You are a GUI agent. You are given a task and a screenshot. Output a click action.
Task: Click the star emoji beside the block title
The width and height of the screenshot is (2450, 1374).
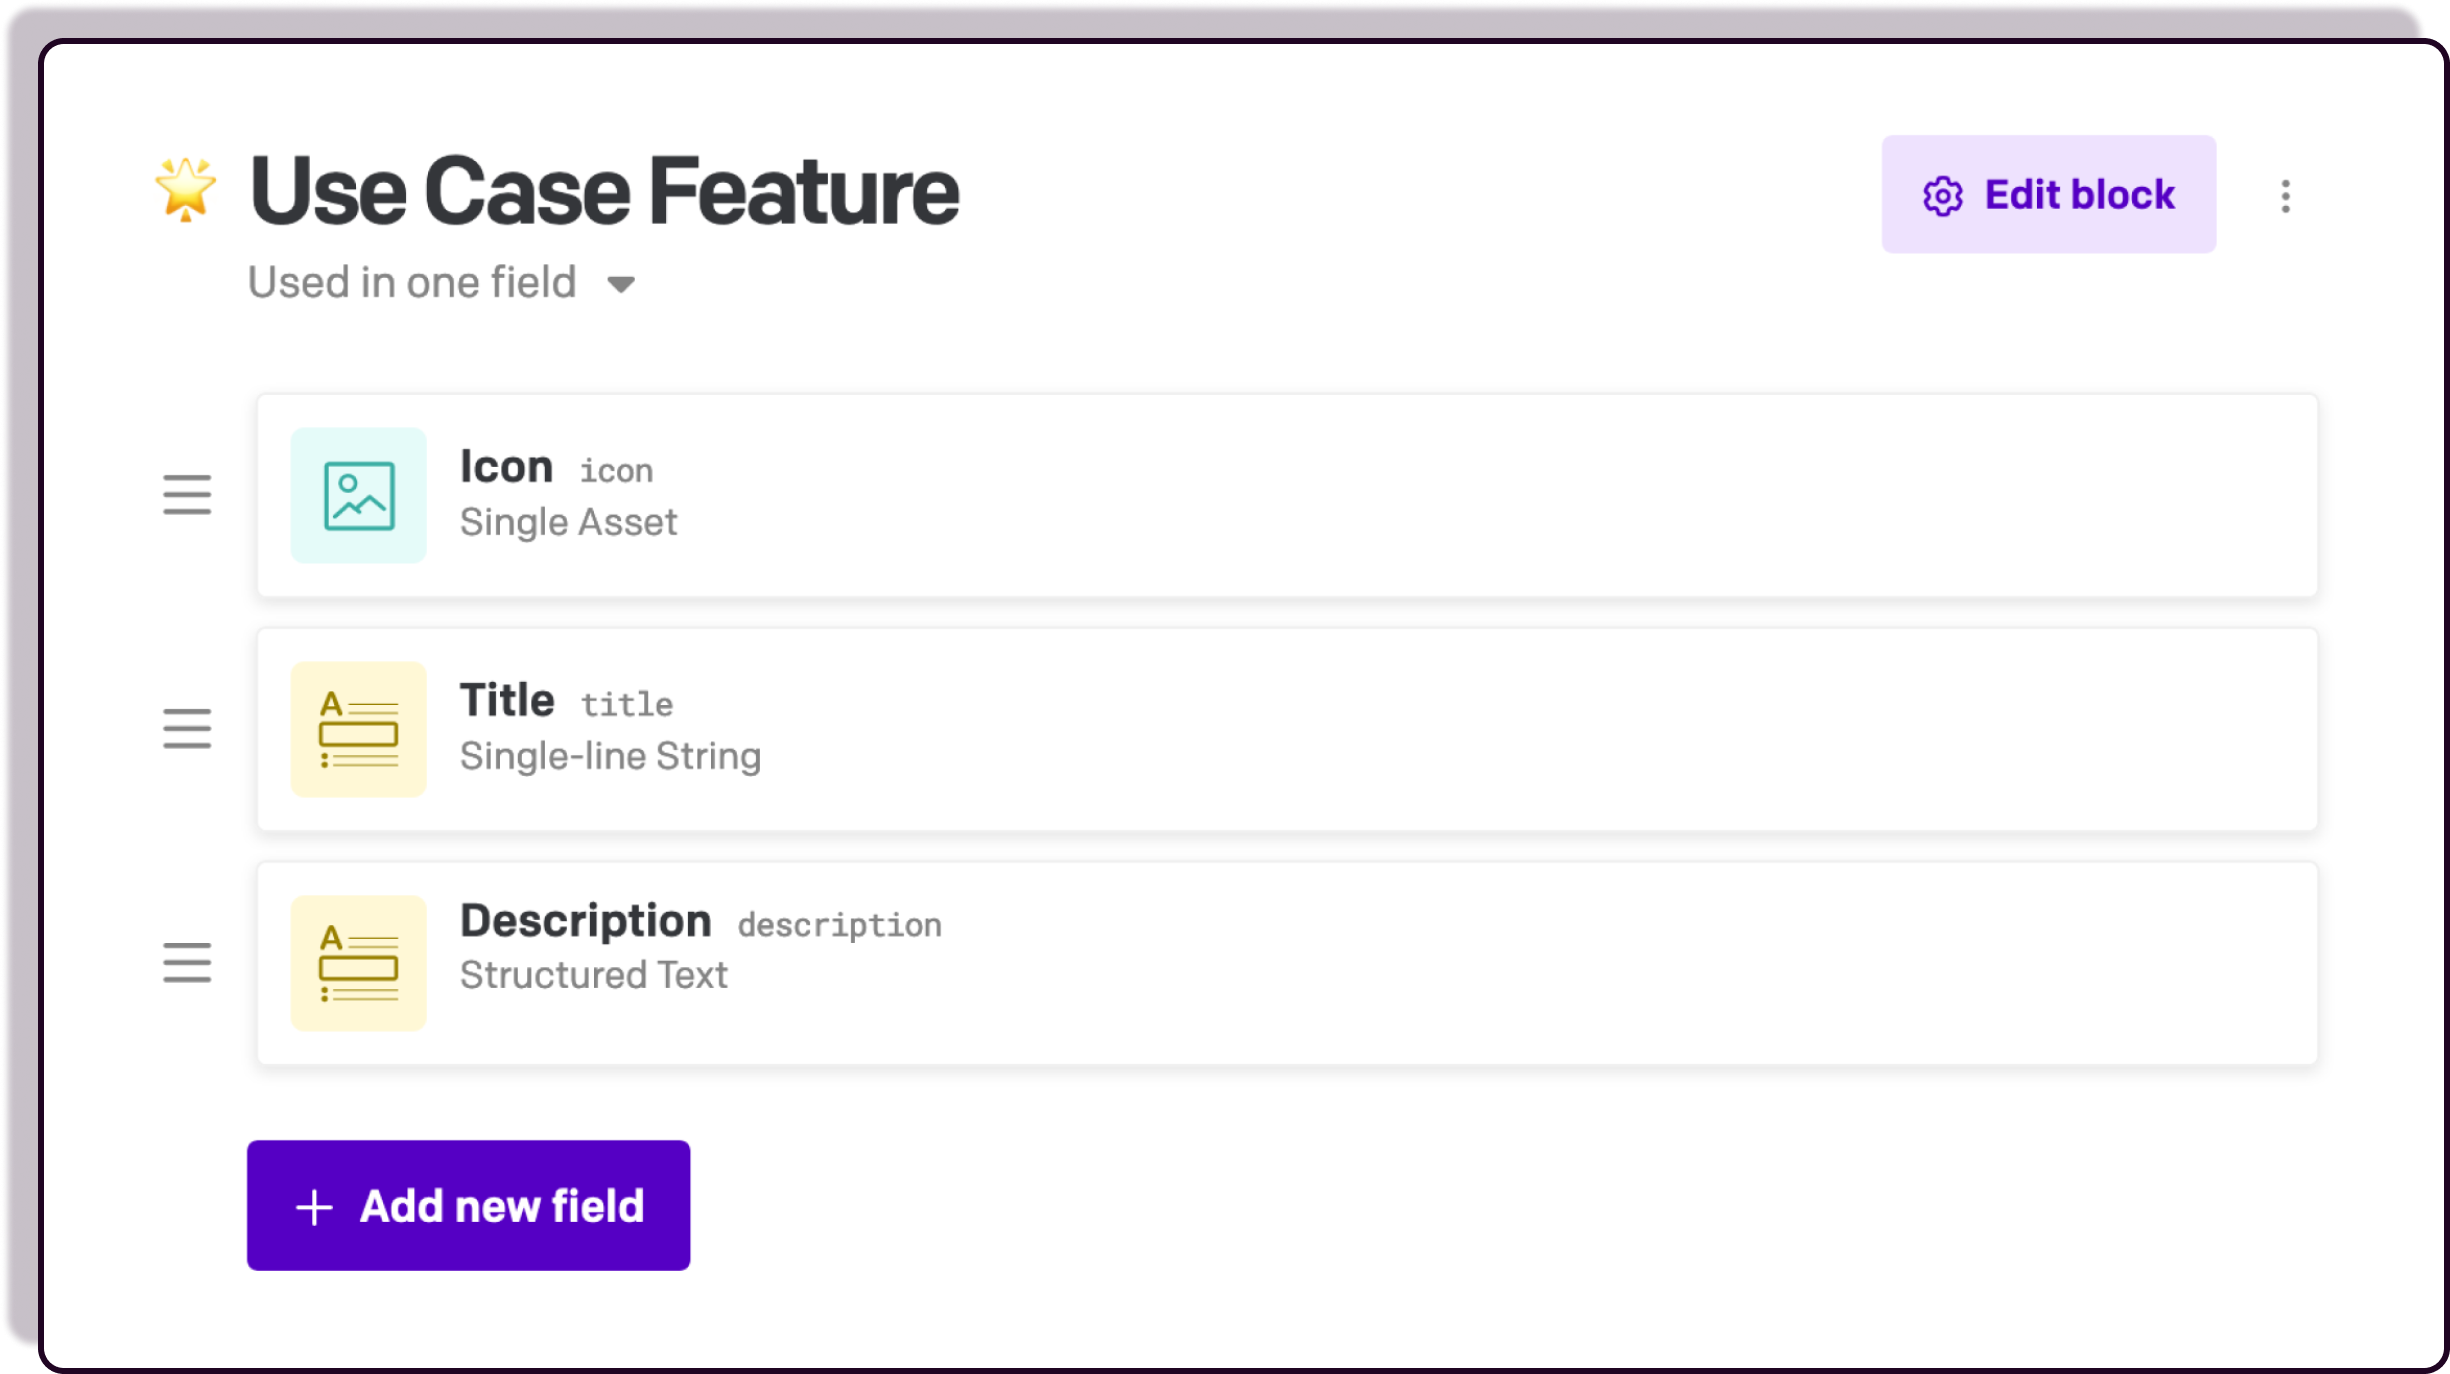pyautogui.click(x=186, y=189)
